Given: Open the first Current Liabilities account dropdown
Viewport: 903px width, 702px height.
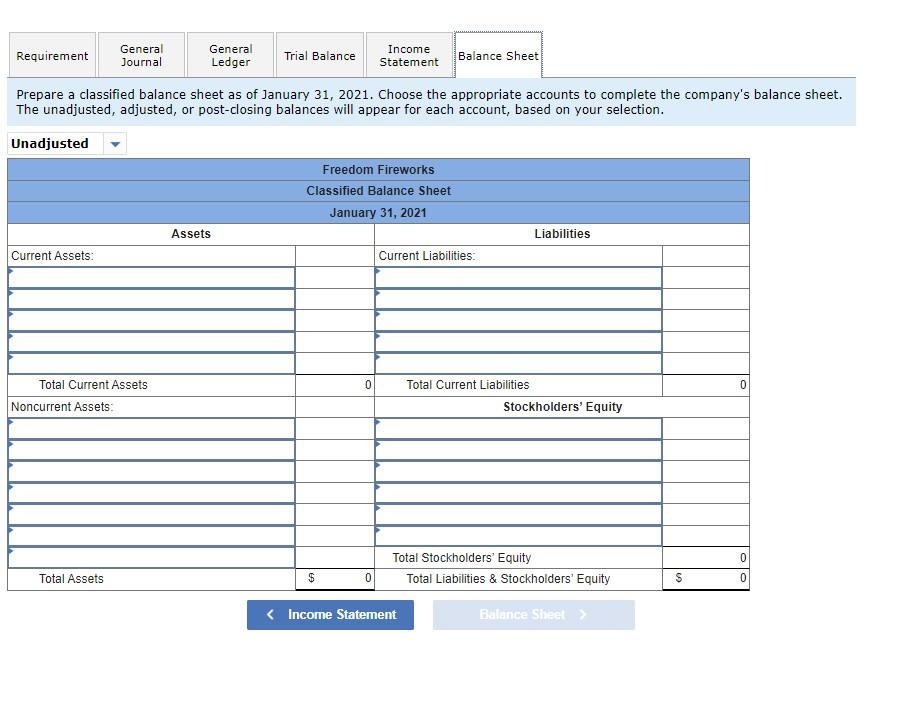Looking at the screenshot, I should [518, 277].
